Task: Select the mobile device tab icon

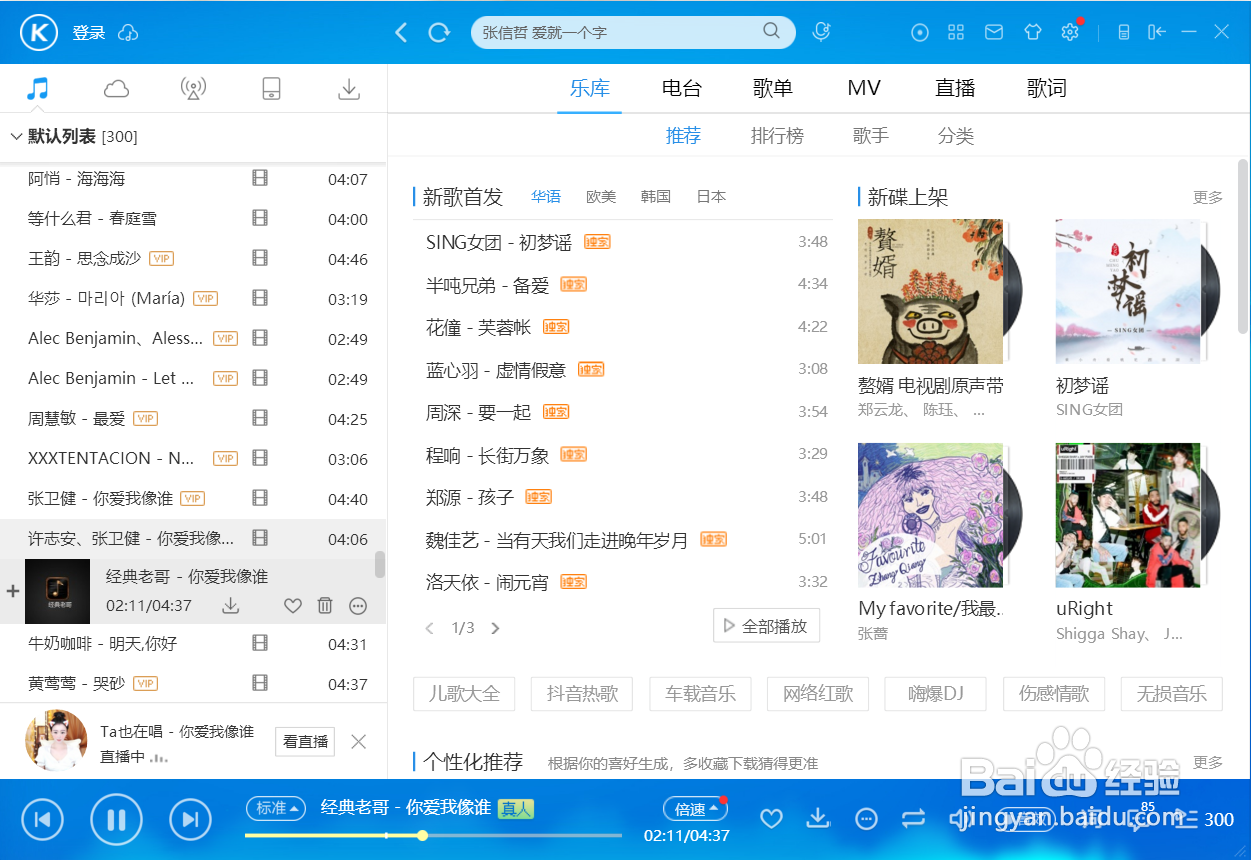Action: point(271,89)
